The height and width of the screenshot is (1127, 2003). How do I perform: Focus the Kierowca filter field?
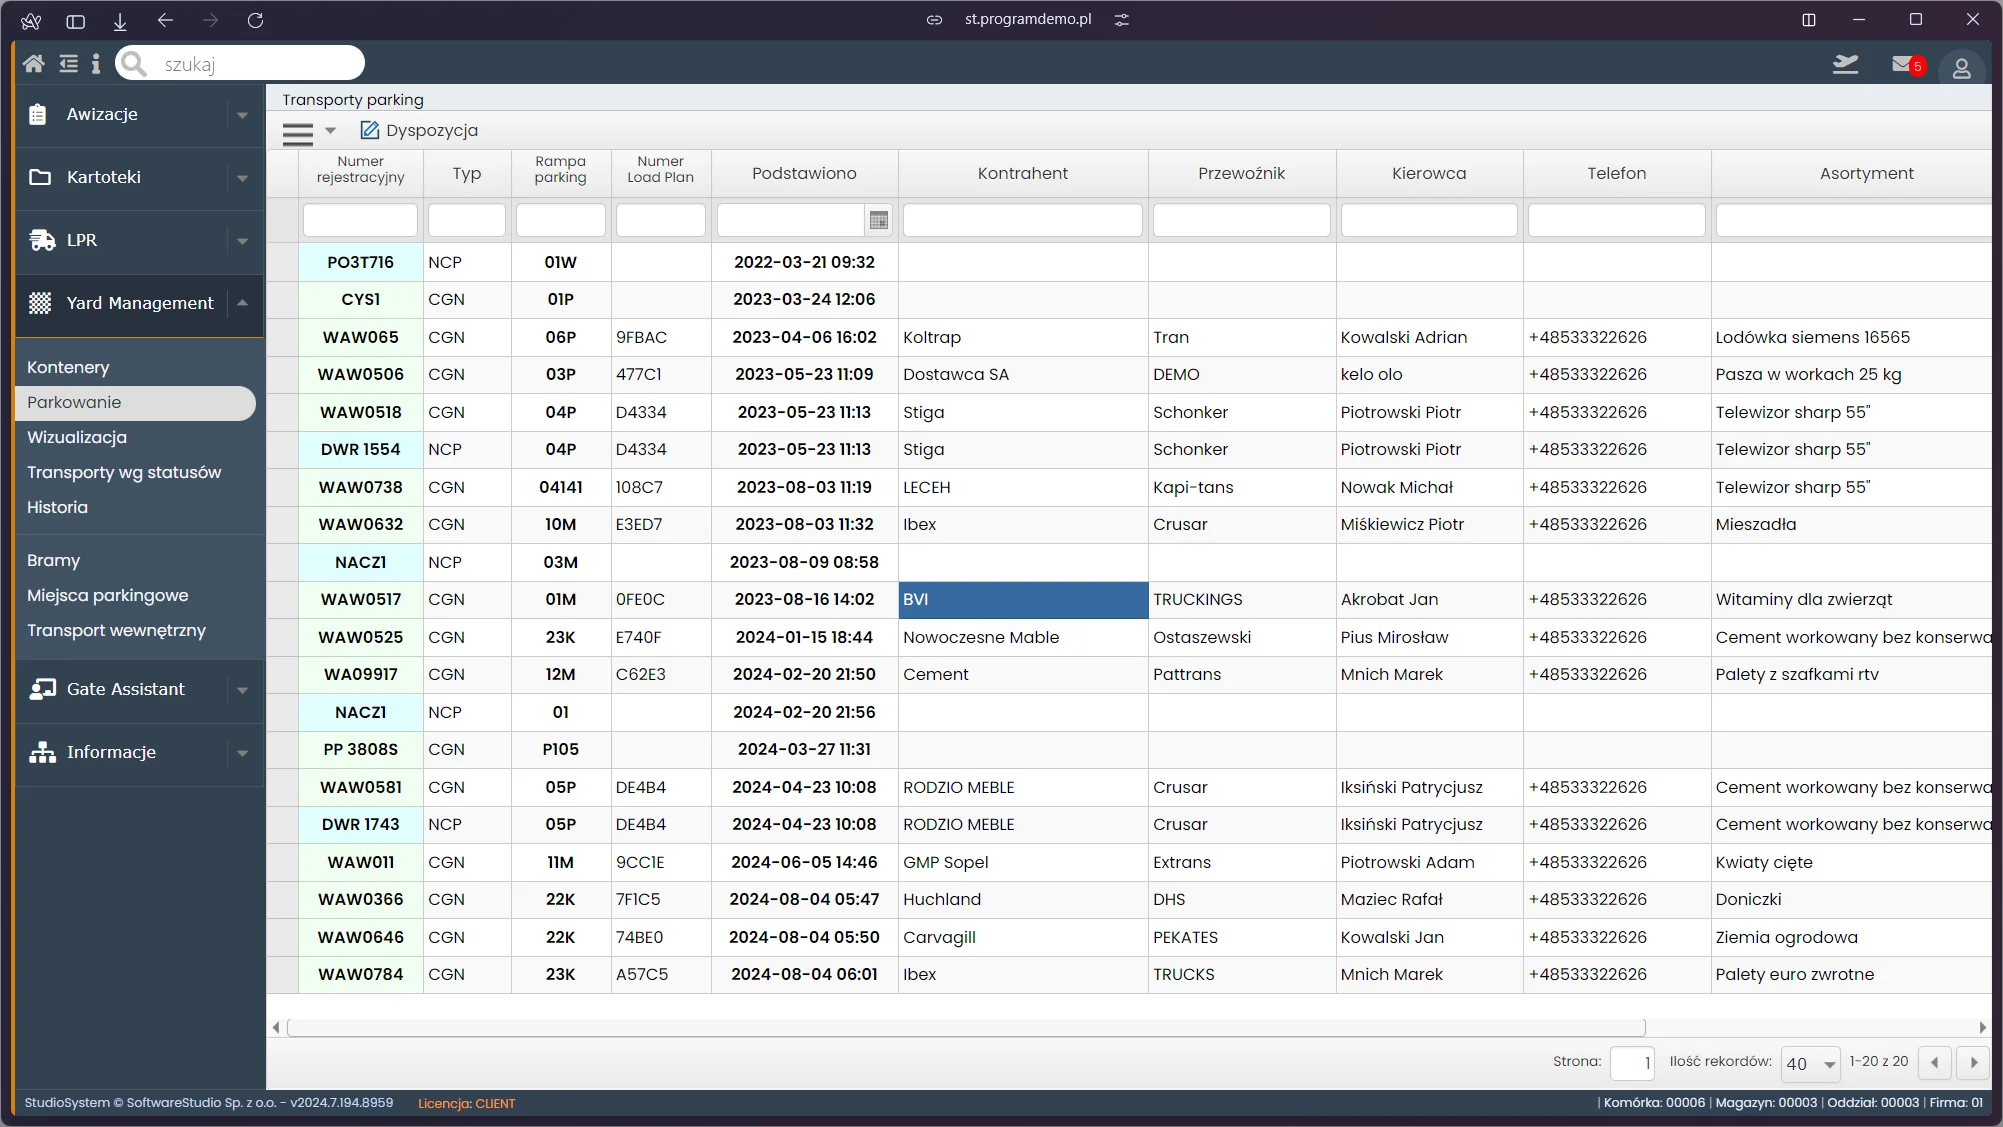(1428, 220)
